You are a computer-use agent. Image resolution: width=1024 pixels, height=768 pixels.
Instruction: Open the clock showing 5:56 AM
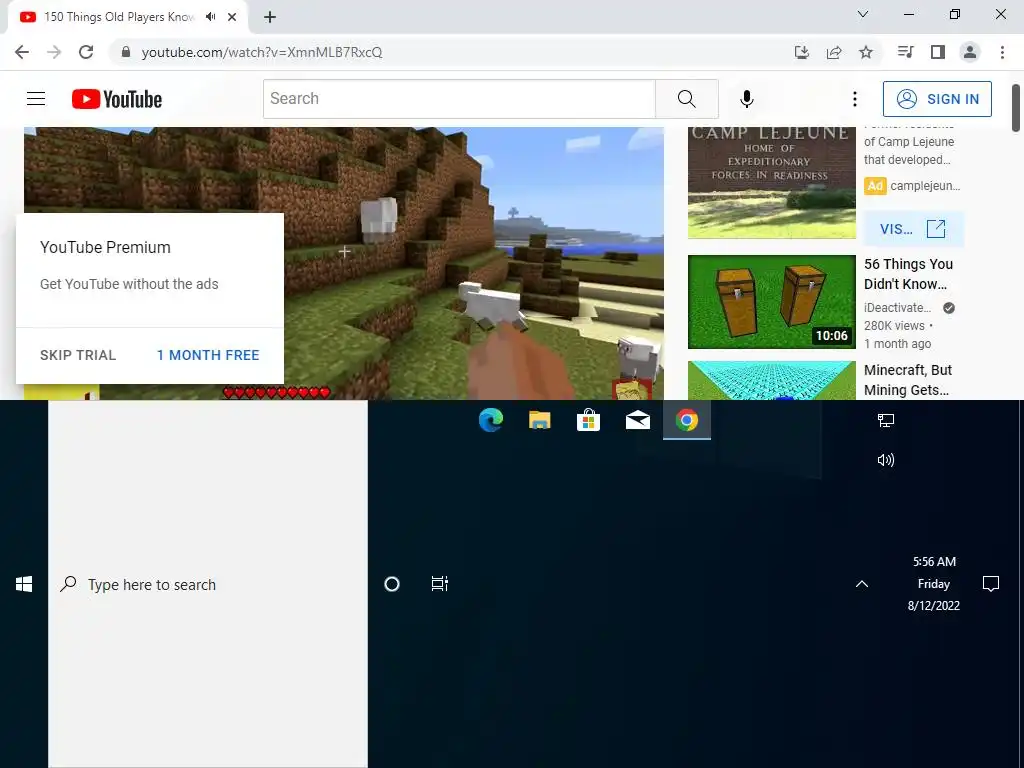(934, 584)
